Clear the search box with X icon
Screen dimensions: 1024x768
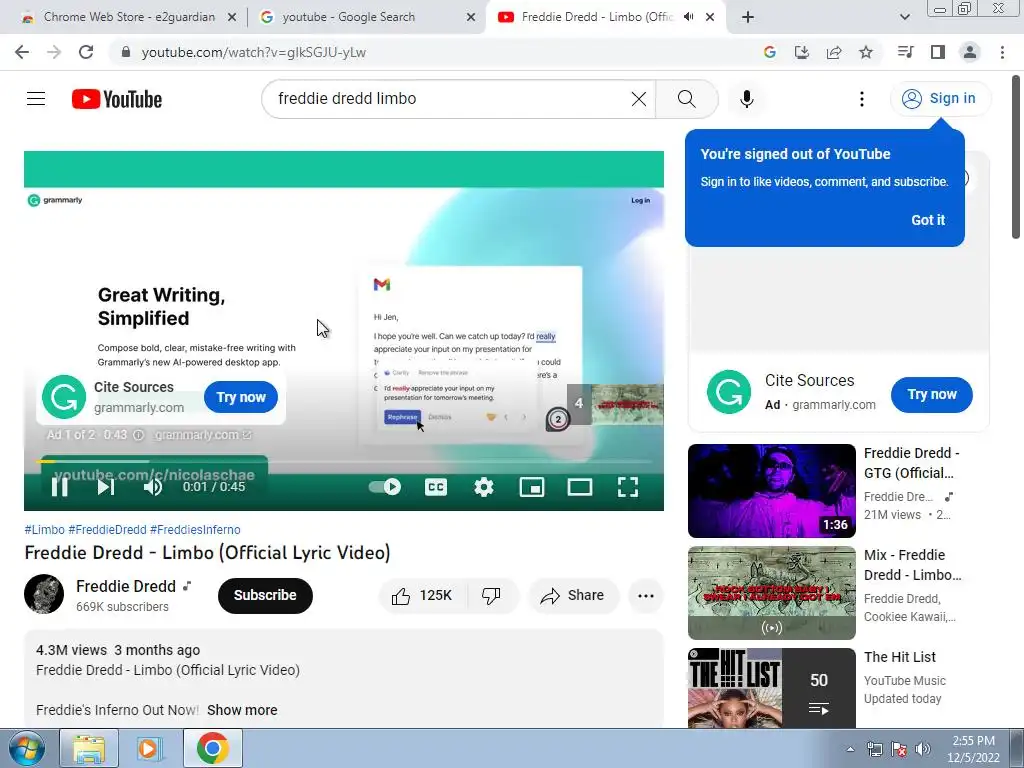[x=639, y=99]
